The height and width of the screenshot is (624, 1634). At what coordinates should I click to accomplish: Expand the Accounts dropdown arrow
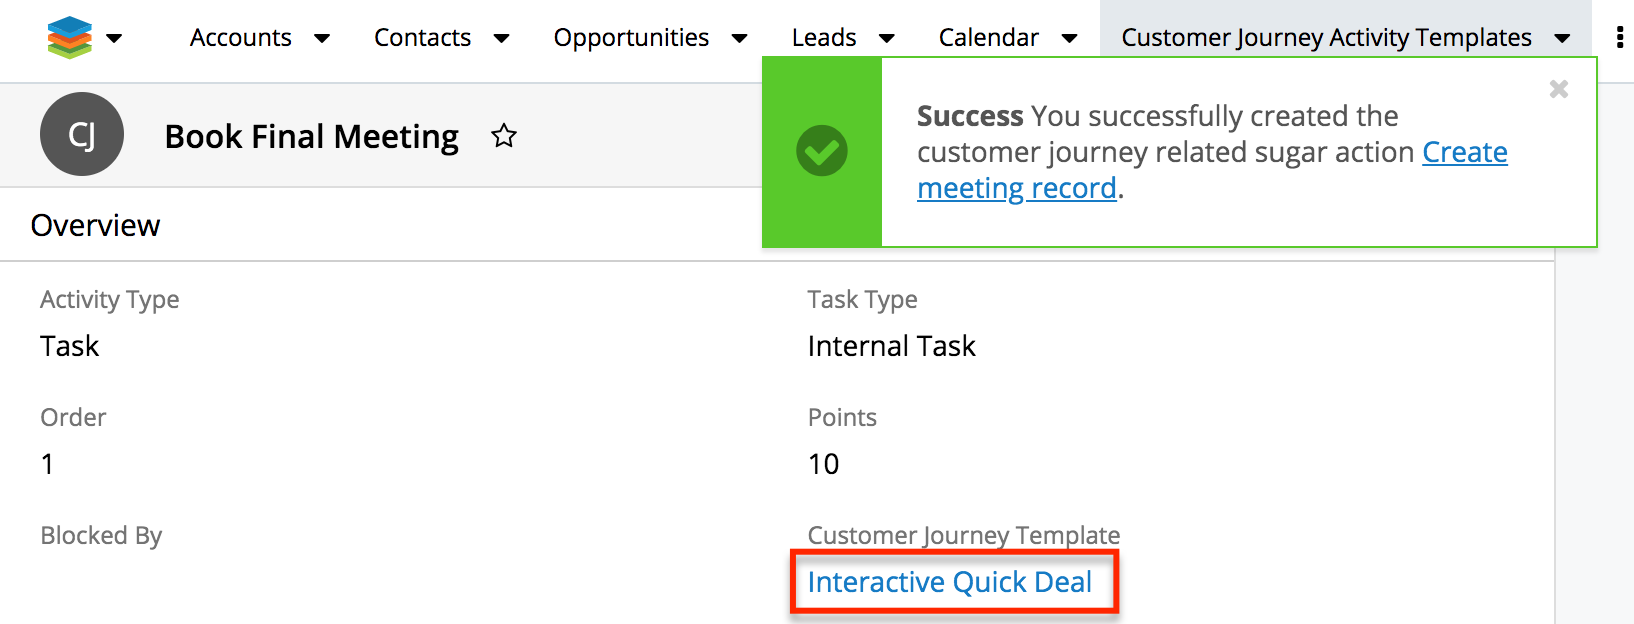(x=322, y=39)
